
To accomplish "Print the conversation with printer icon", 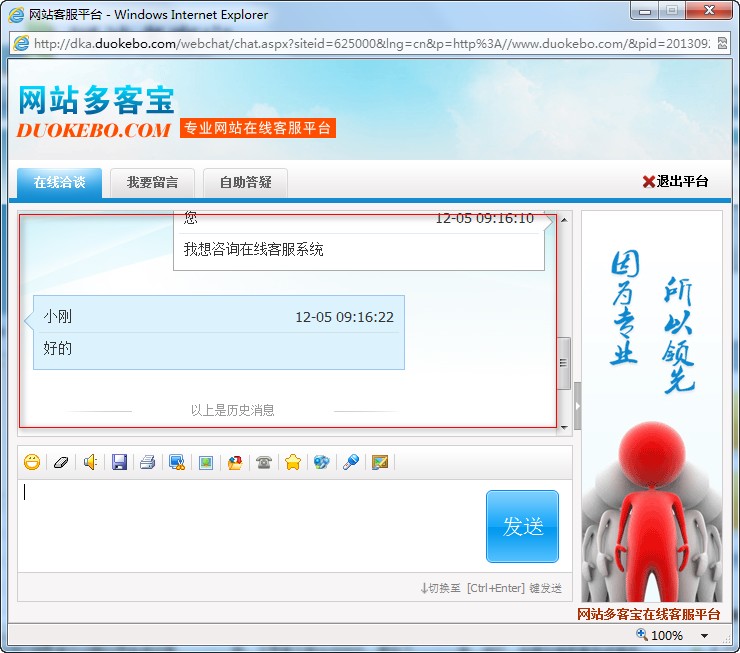I will [148, 462].
